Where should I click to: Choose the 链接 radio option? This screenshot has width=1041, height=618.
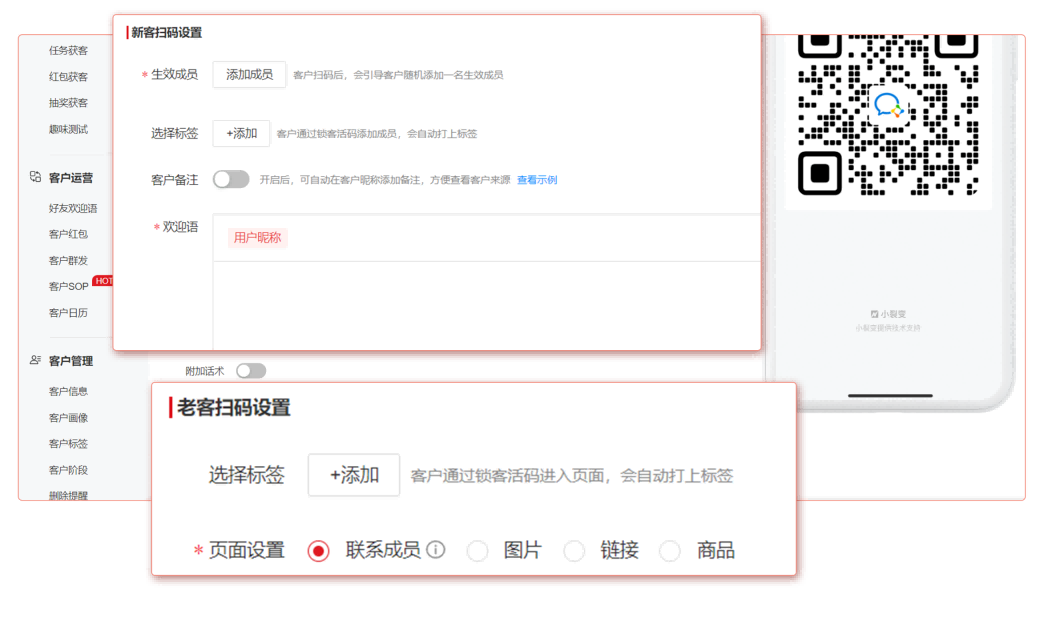click(x=574, y=551)
